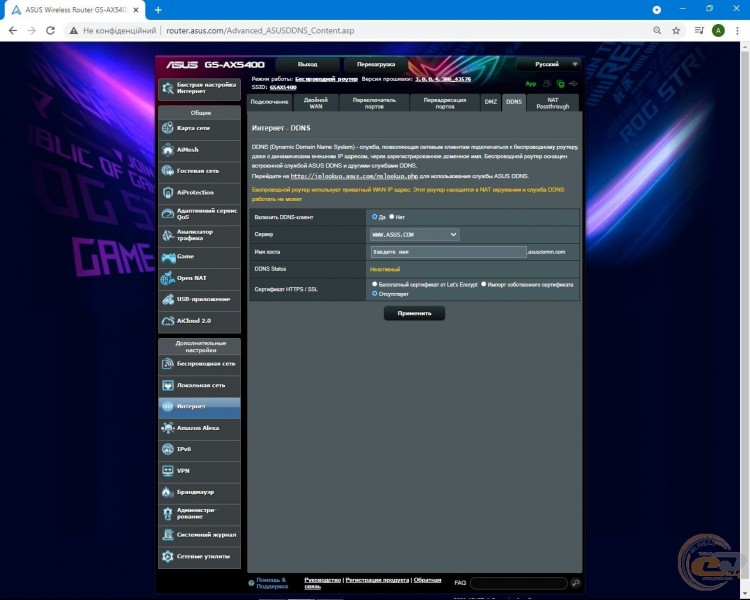Click the Применить apply button
The height and width of the screenshot is (600, 750).
click(414, 313)
